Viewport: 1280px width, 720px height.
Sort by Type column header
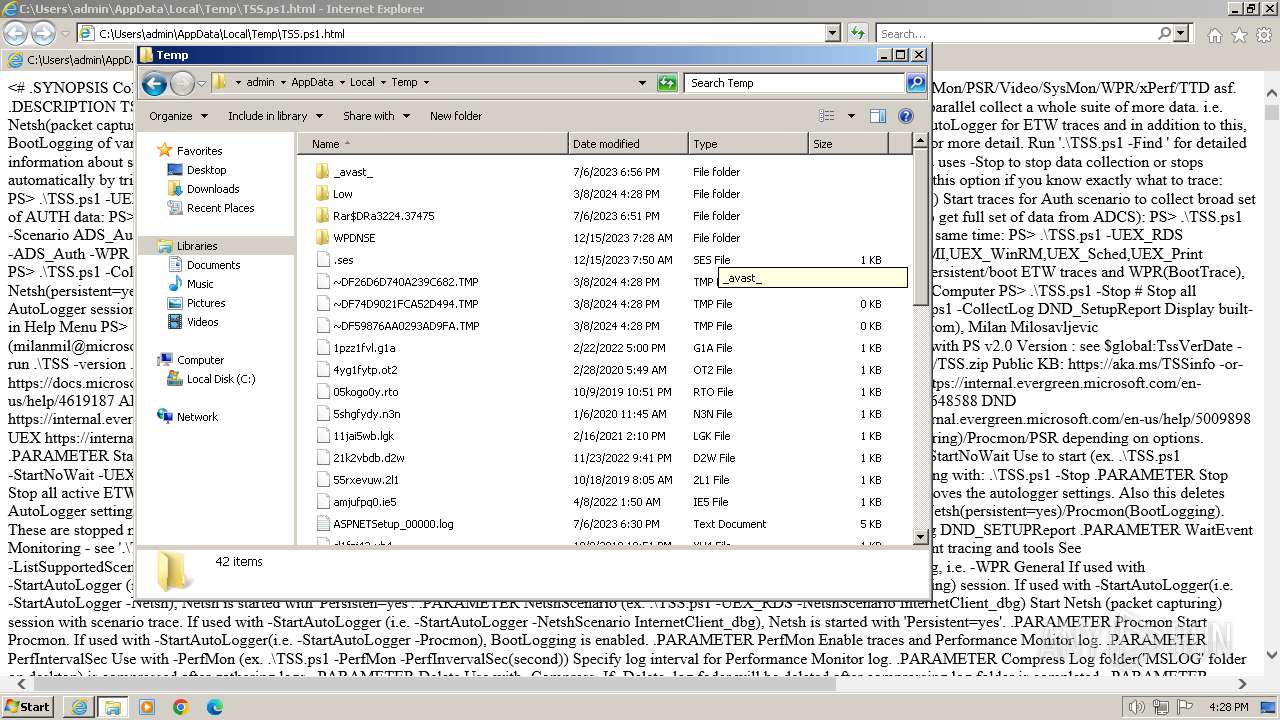748,144
